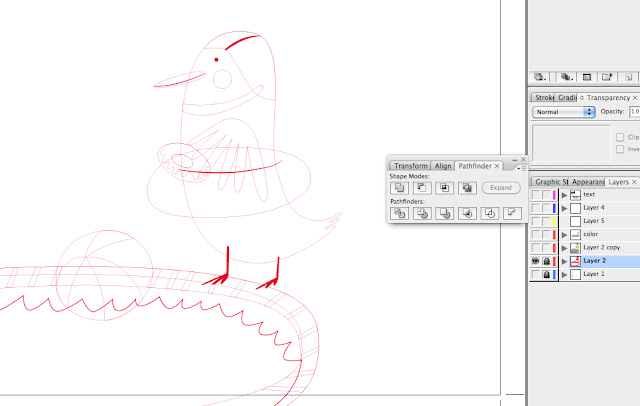The height and width of the screenshot is (406, 640).
Task: Click the new item icon in upper panel strip
Action: [x=607, y=77]
